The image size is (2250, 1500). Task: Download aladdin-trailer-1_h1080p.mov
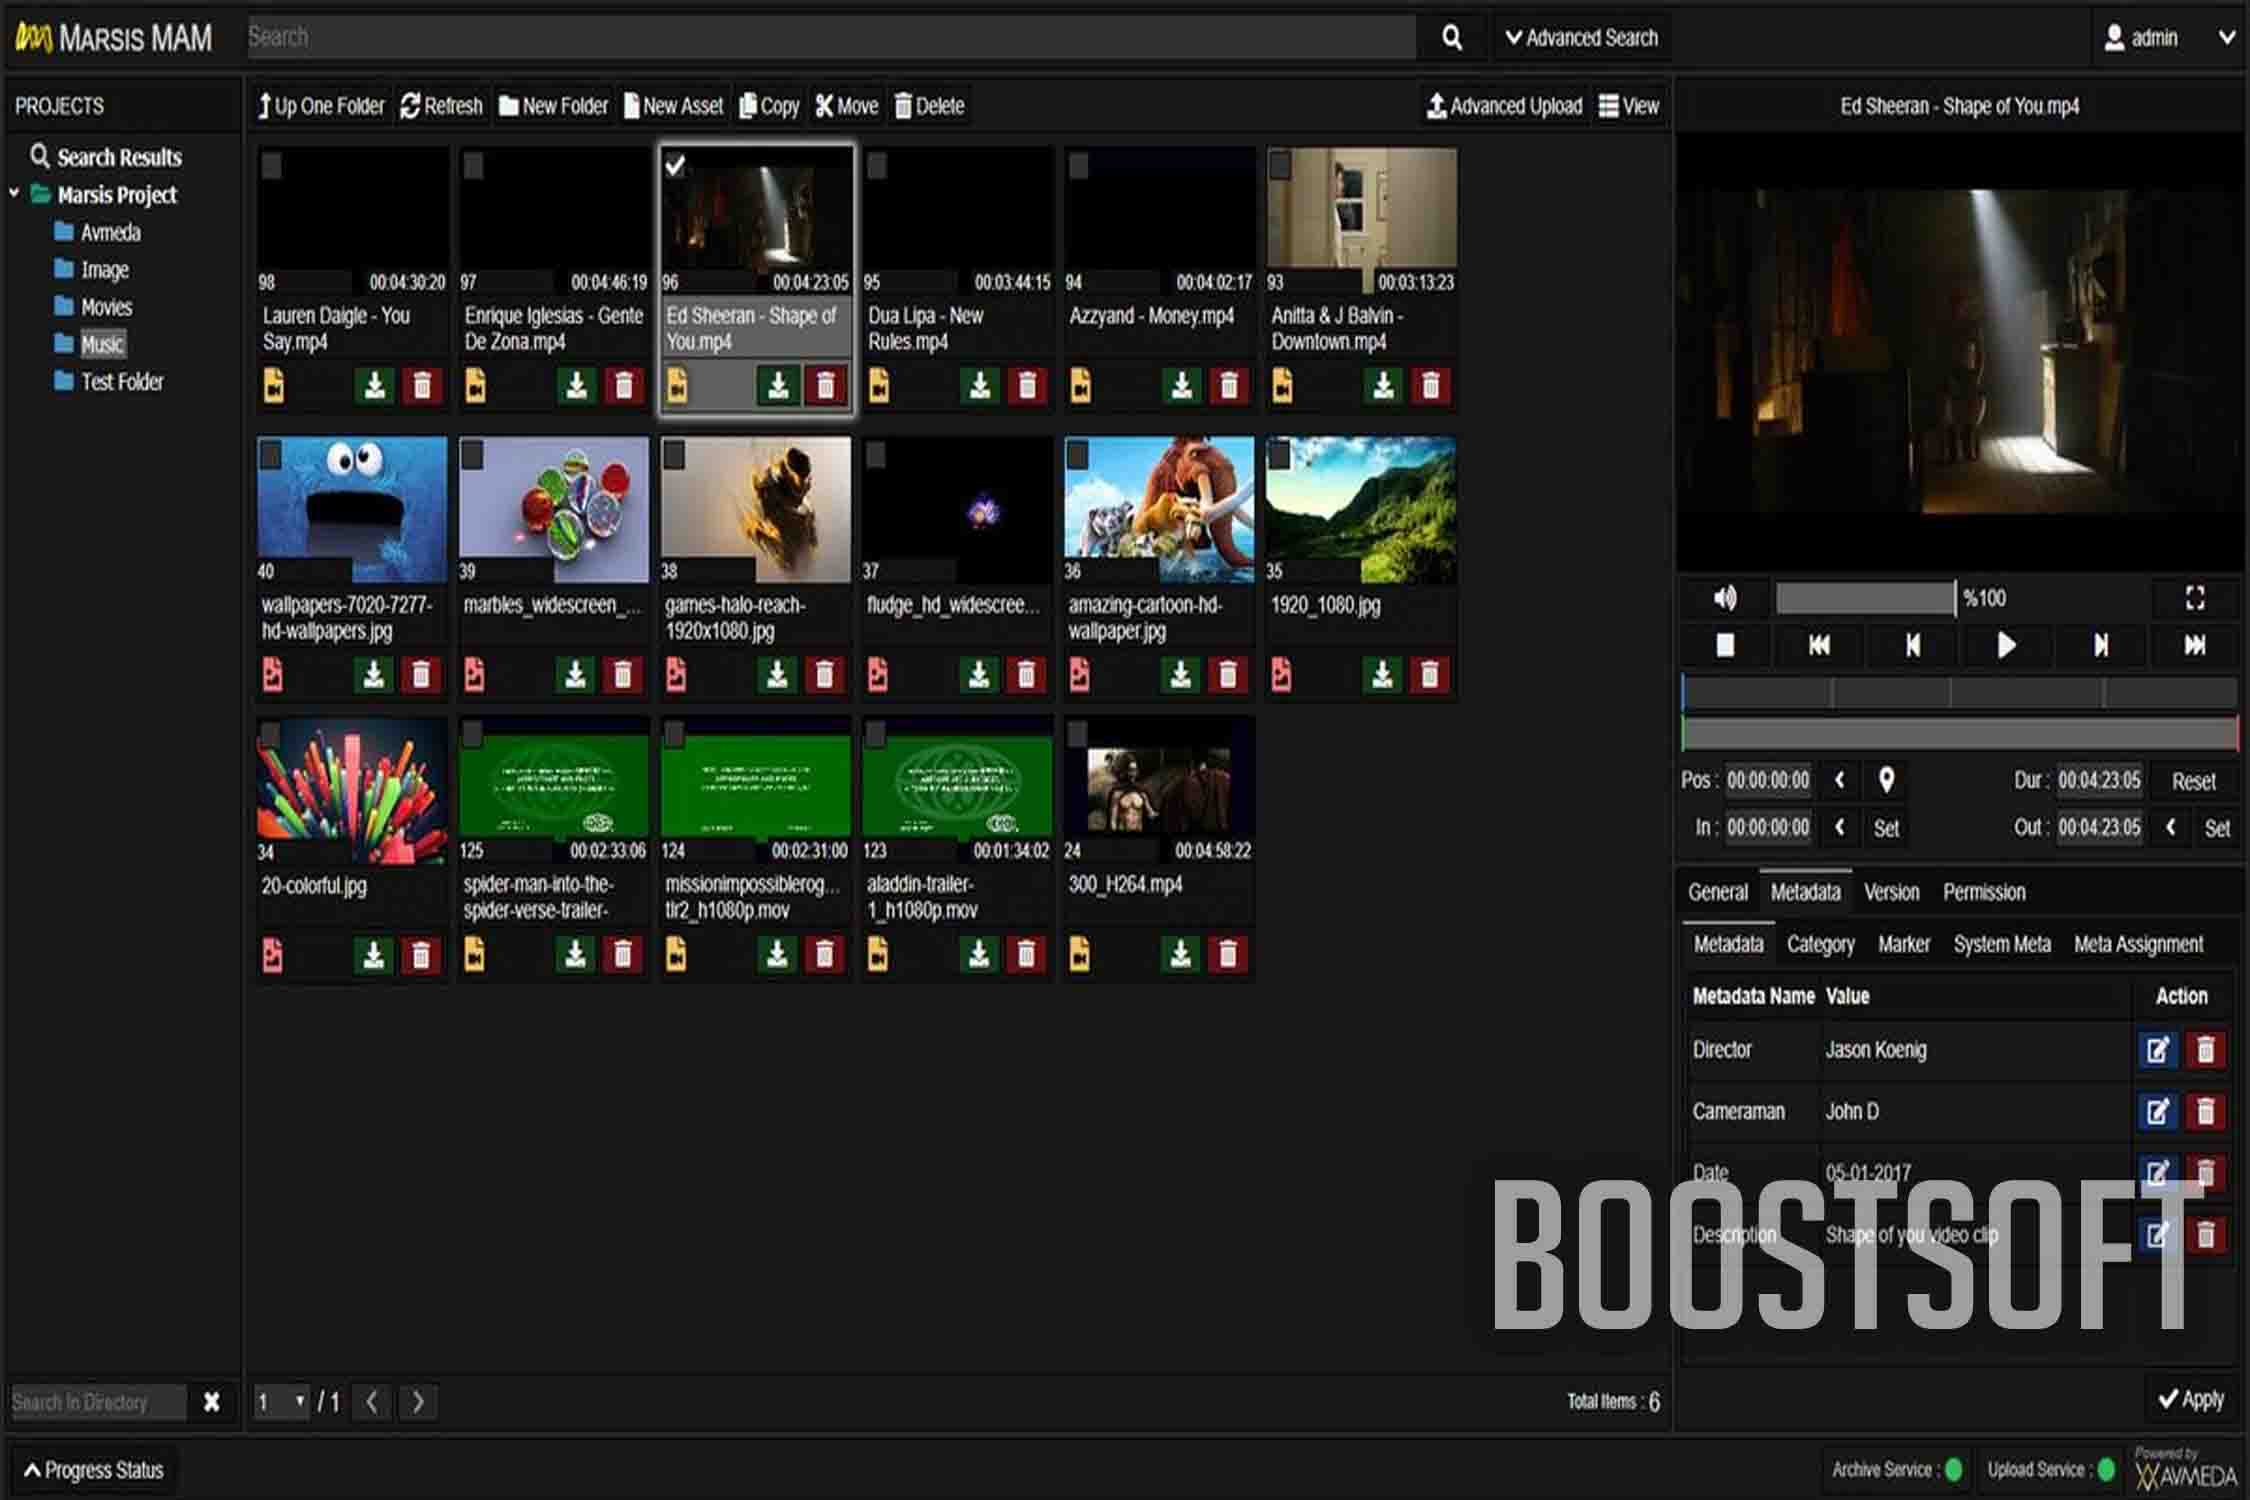click(x=979, y=955)
